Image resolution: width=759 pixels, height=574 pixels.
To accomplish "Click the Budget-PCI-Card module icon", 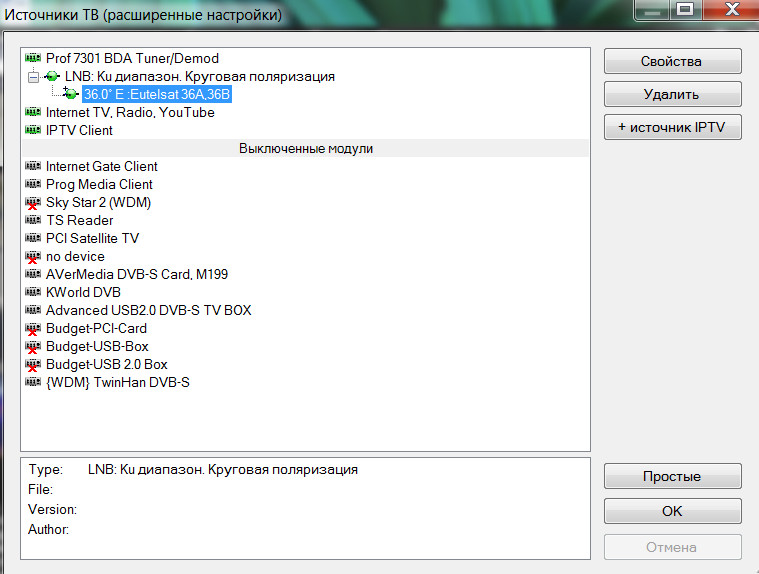I will pyautogui.click(x=33, y=329).
